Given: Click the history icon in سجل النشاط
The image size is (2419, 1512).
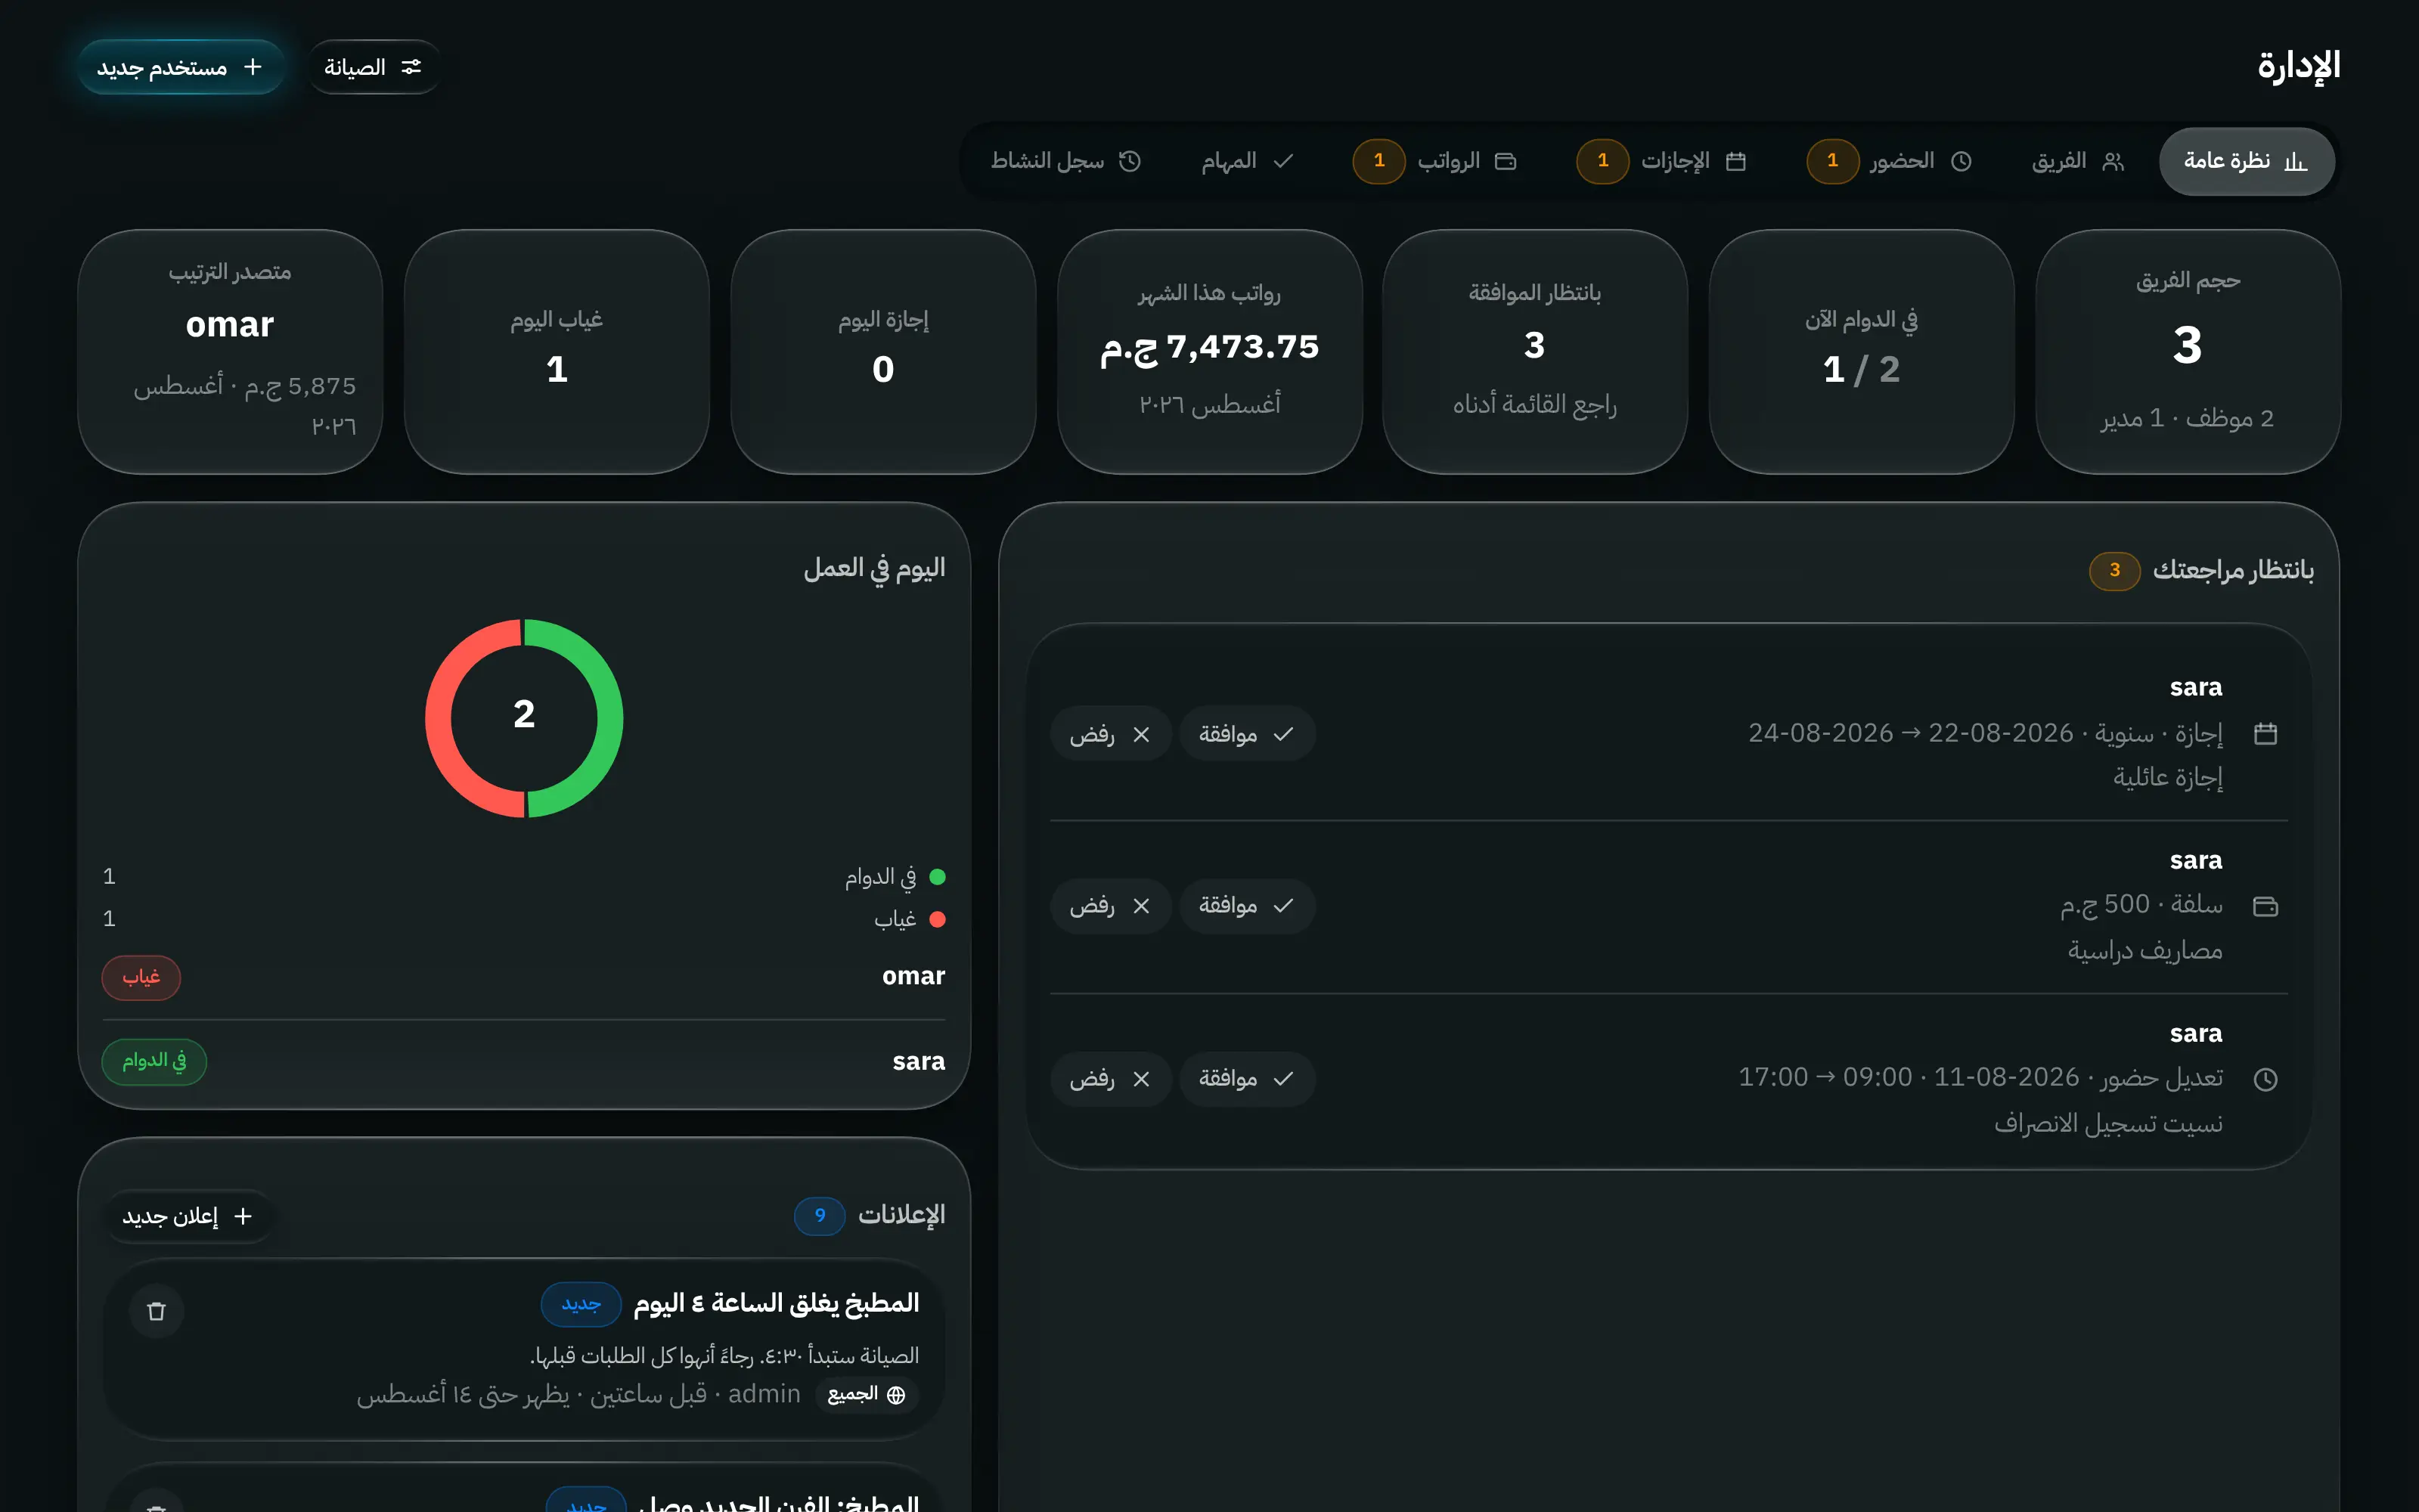Looking at the screenshot, I should tap(1130, 161).
